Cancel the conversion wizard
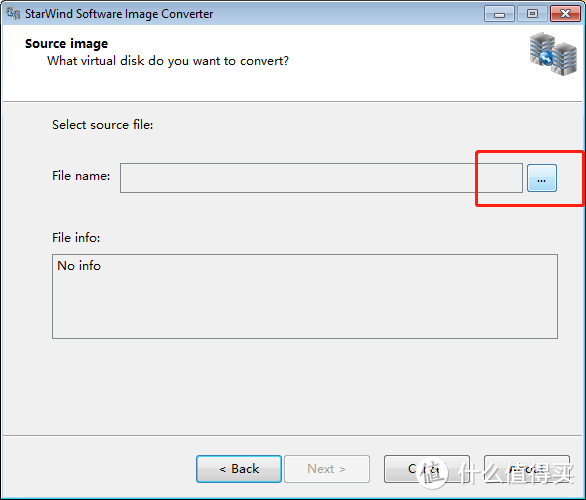586x500 pixels. pyautogui.click(x=427, y=469)
